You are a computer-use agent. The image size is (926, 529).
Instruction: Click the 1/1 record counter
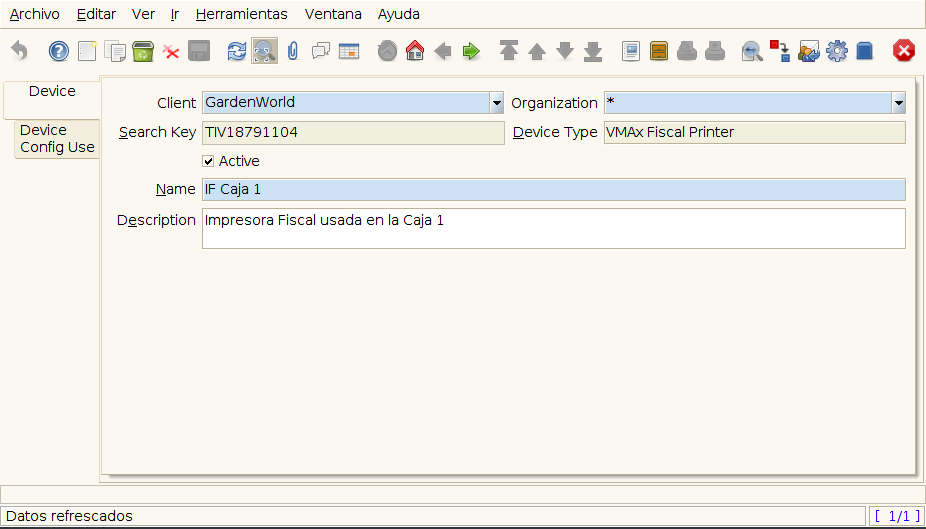coord(896,516)
